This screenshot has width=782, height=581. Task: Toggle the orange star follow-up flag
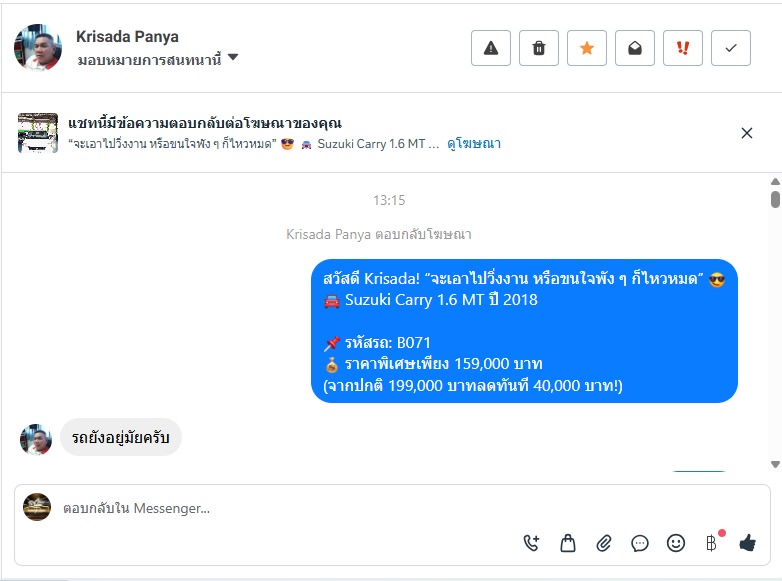(587, 48)
